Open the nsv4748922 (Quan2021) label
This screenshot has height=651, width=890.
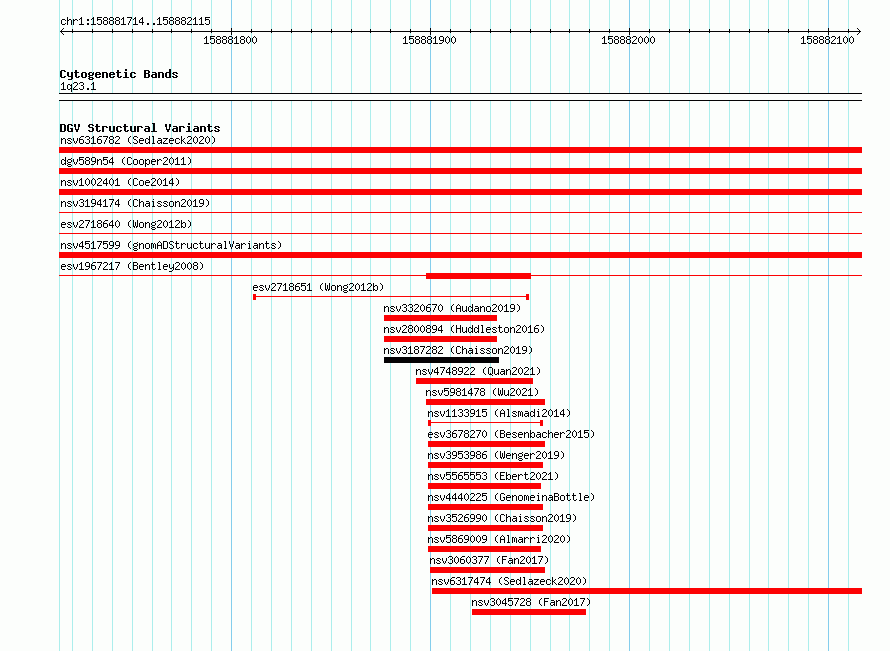pyautogui.click(x=478, y=371)
